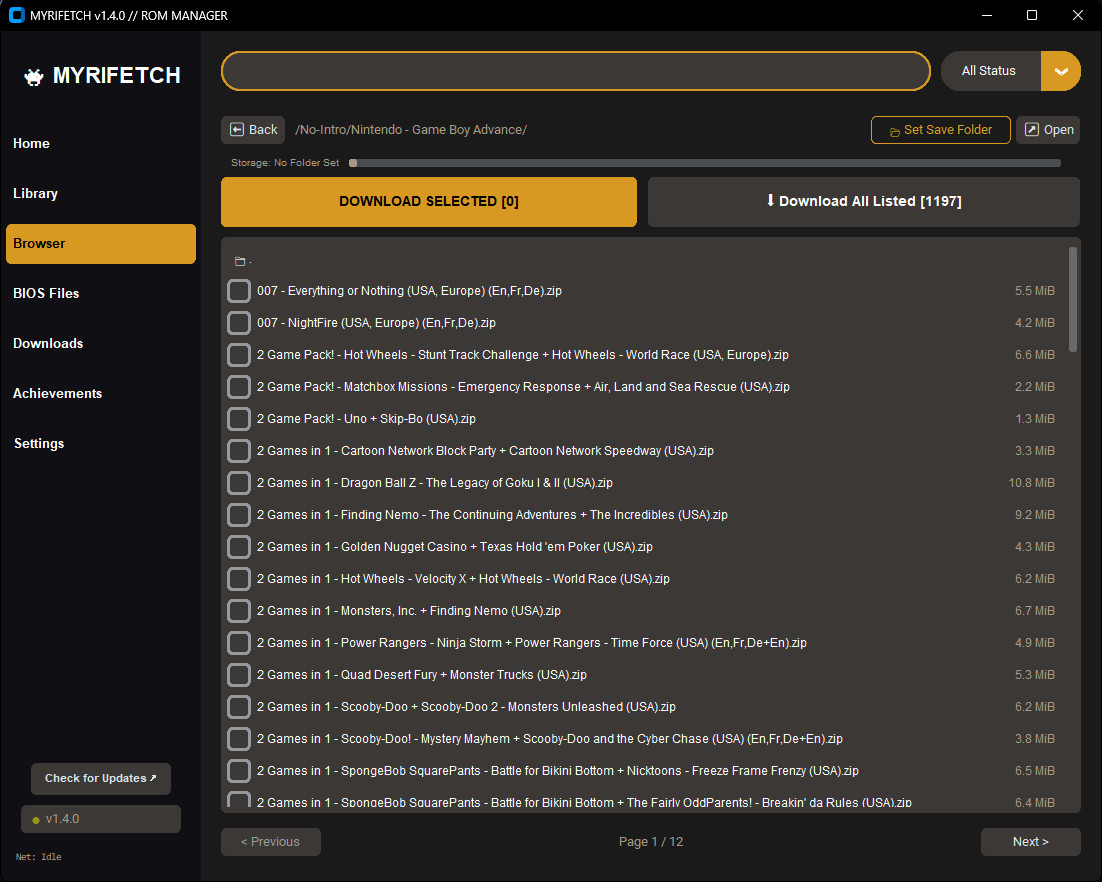
Task: Tick Golden Nugget Casino checkbox
Action: (x=239, y=547)
